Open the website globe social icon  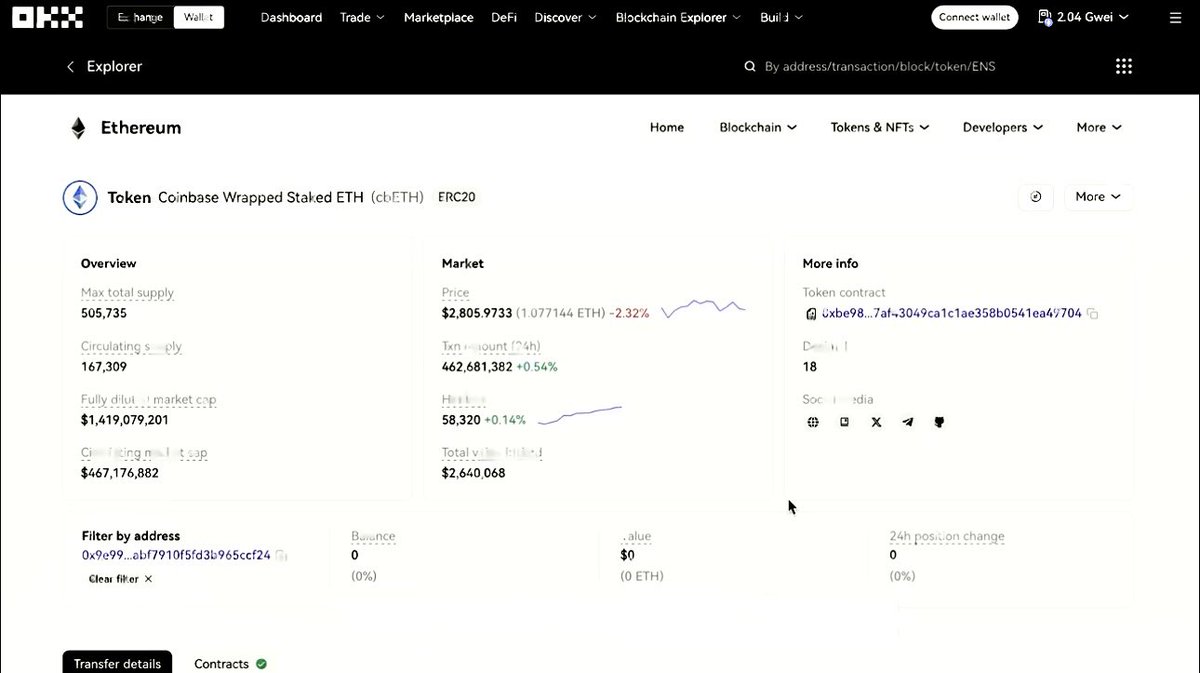813,422
